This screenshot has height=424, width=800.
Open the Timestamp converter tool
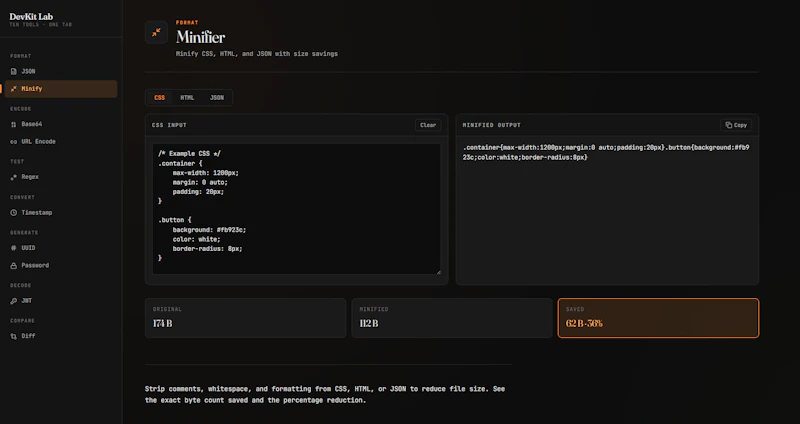(x=61, y=212)
